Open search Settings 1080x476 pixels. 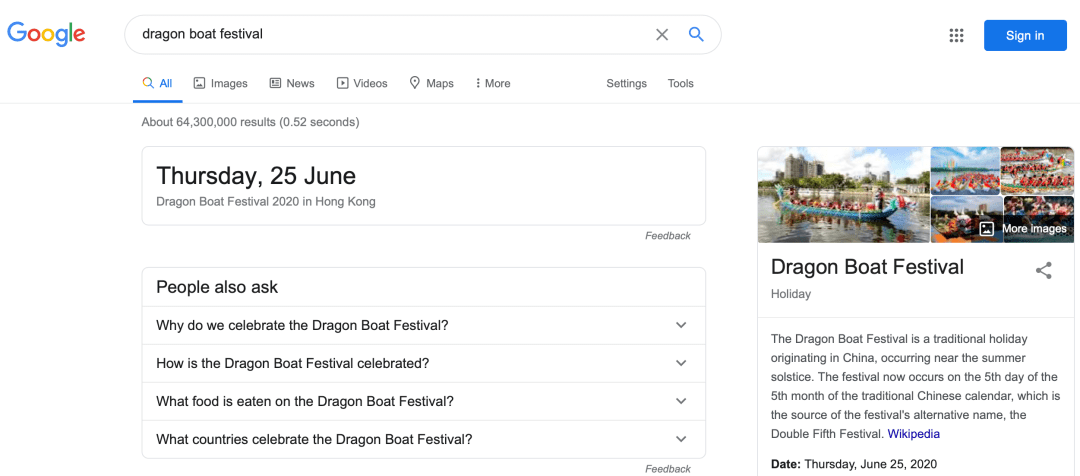626,84
